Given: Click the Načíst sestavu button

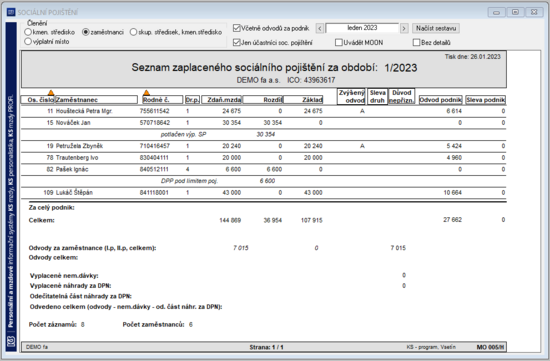Looking at the screenshot, I should point(436,28).
